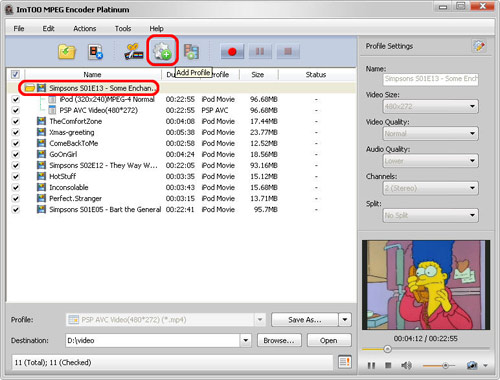This screenshot has width=500, height=380.
Task: Click the film icon beside ComeBackToMe
Action: tap(41, 143)
